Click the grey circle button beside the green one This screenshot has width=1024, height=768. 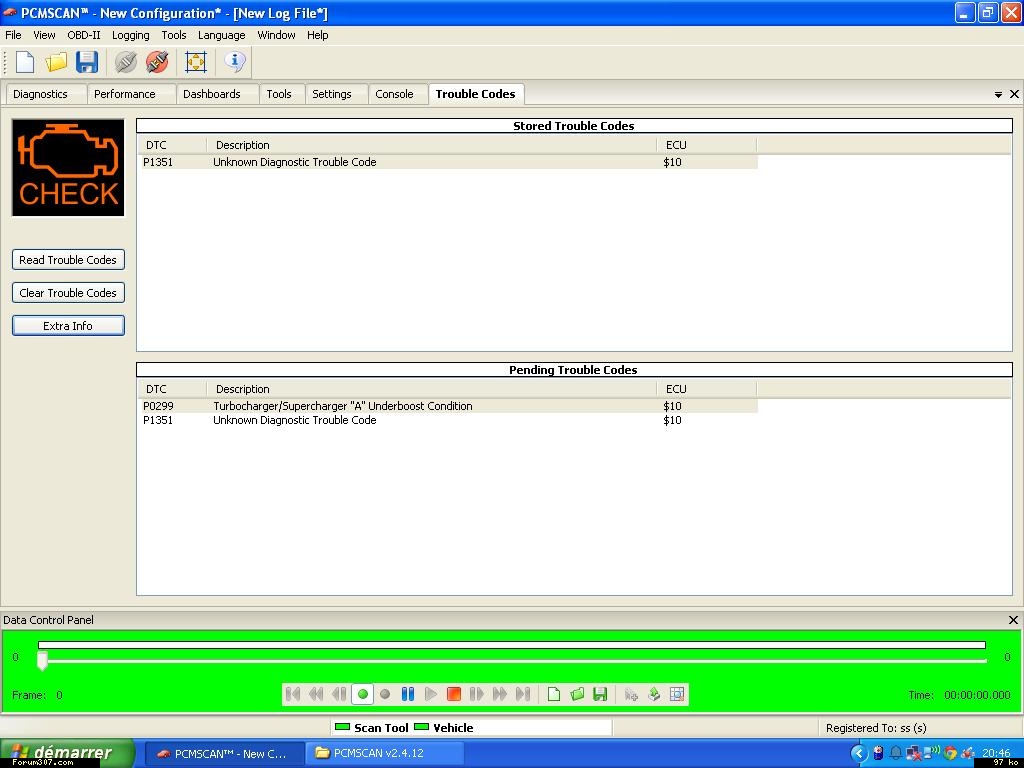(385, 694)
